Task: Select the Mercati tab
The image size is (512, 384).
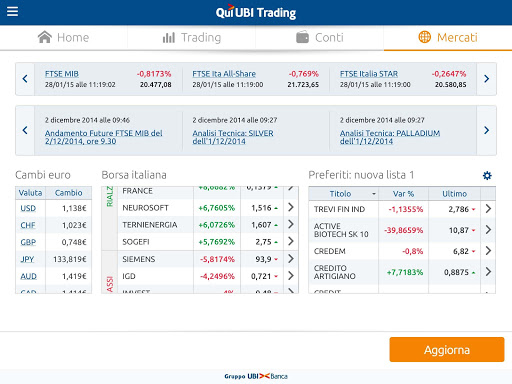Action: [x=448, y=37]
